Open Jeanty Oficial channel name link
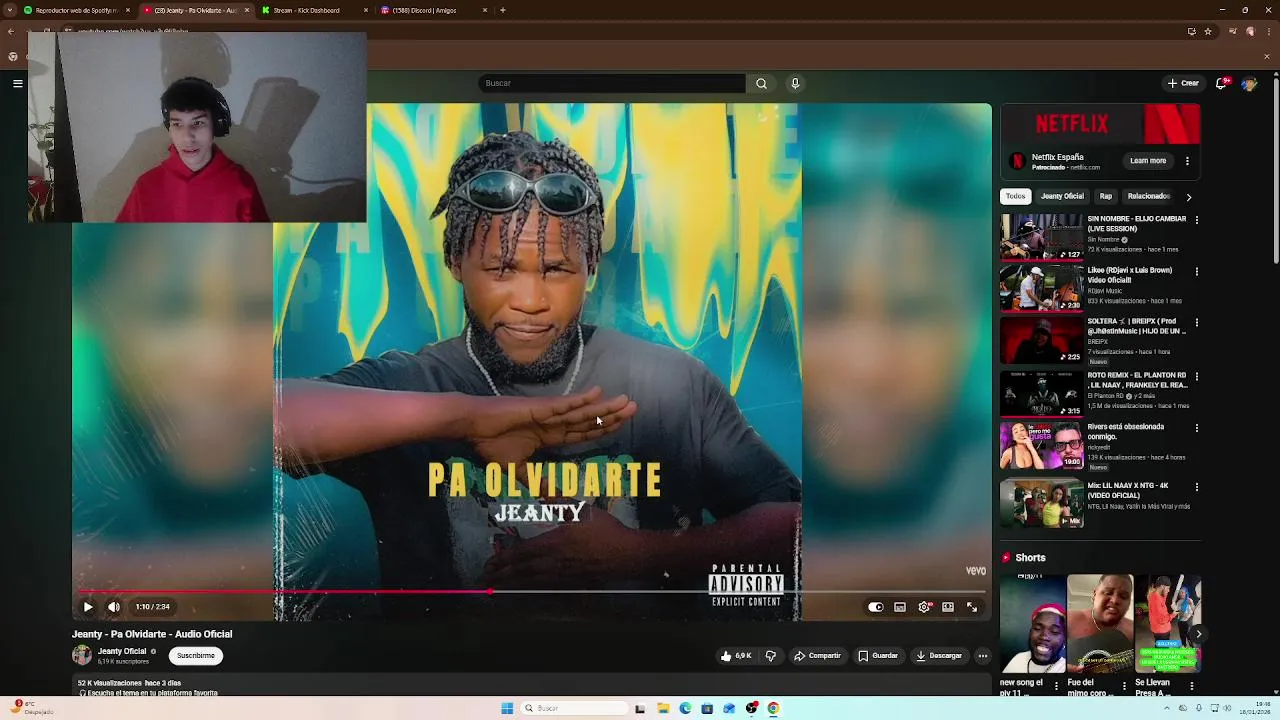1280x720 pixels. coord(122,651)
